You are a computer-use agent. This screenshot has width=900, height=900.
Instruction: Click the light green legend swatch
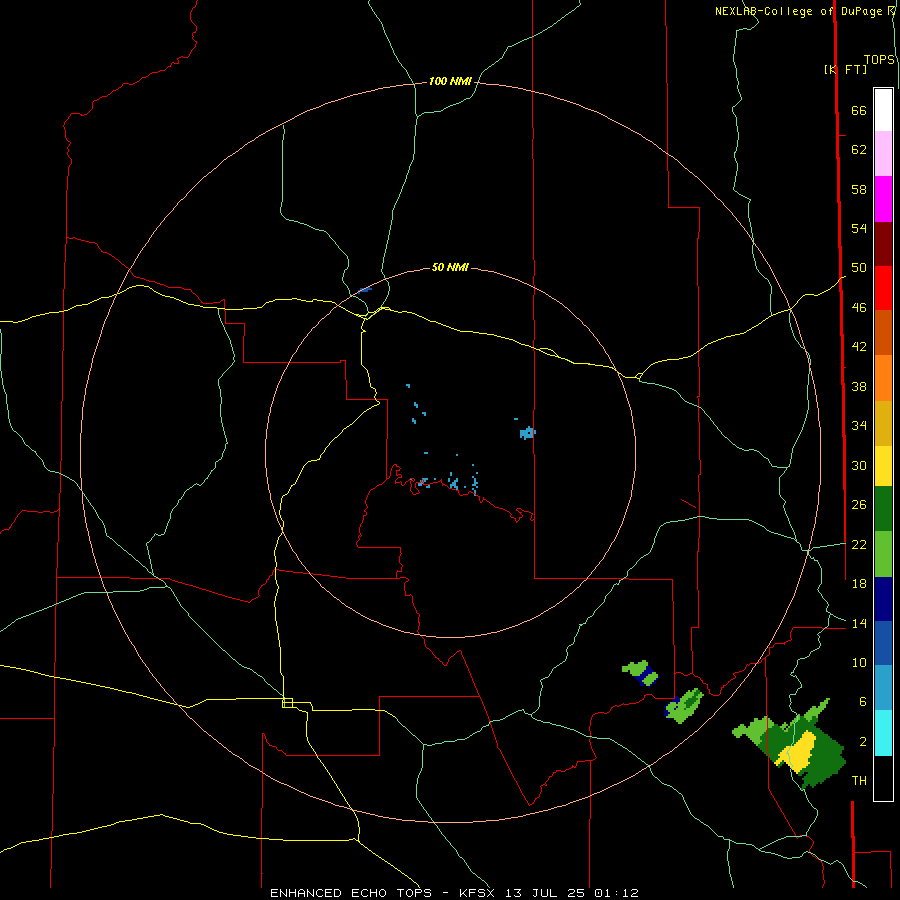(x=883, y=554)
